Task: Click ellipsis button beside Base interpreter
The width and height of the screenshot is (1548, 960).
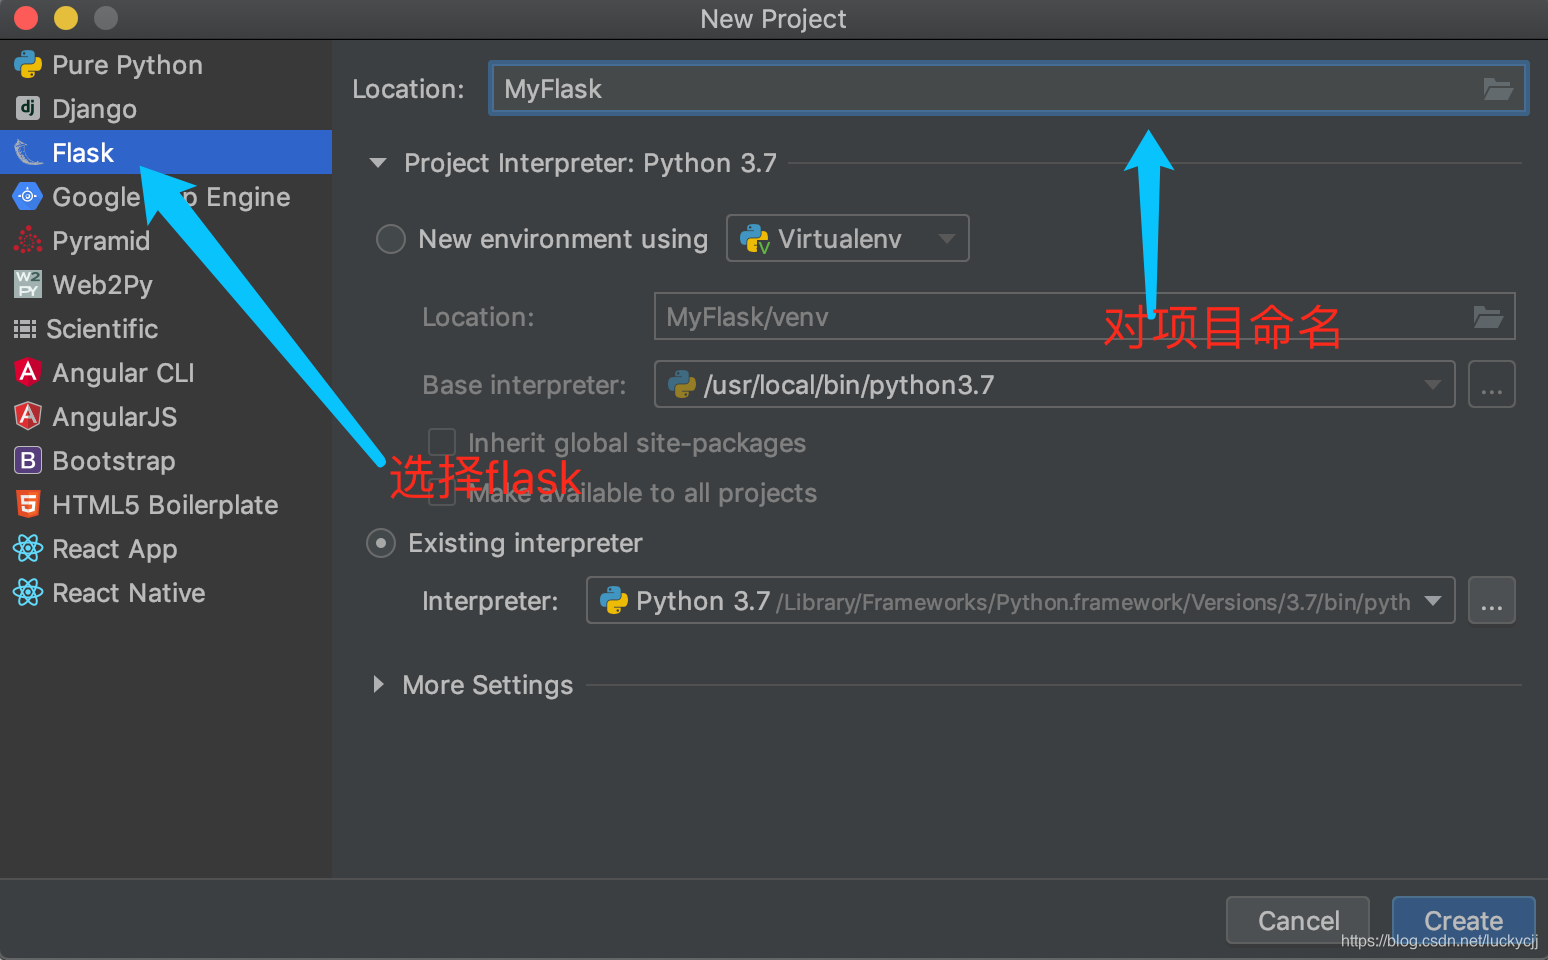Action: click(x=1491, y=384)
